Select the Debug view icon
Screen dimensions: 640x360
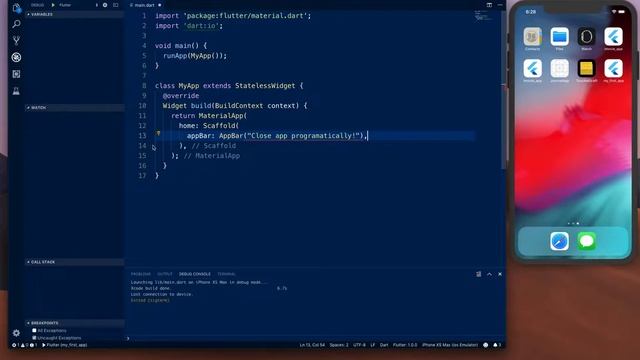pyautogui.click(x=16, y=57)
